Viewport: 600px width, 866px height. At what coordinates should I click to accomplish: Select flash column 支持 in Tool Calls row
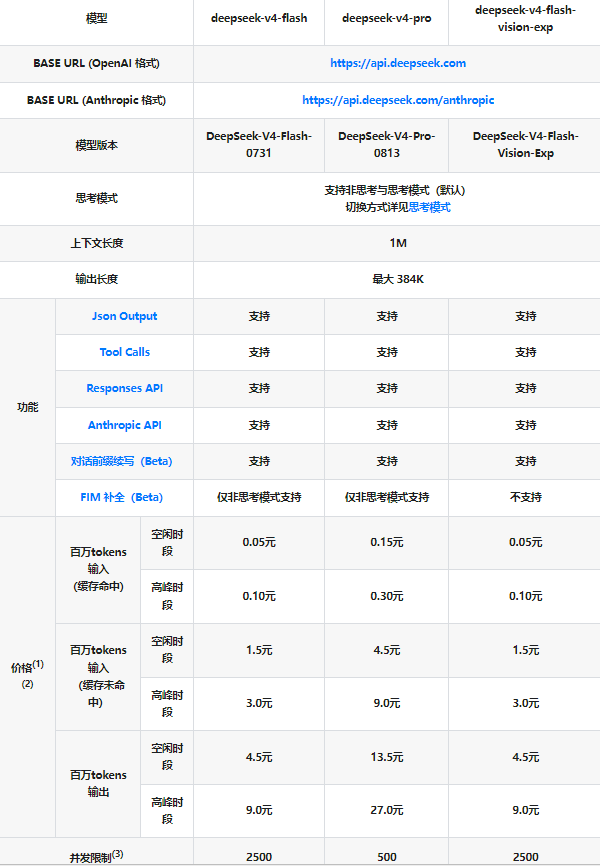pyautogui.click(x=259, y=352)
